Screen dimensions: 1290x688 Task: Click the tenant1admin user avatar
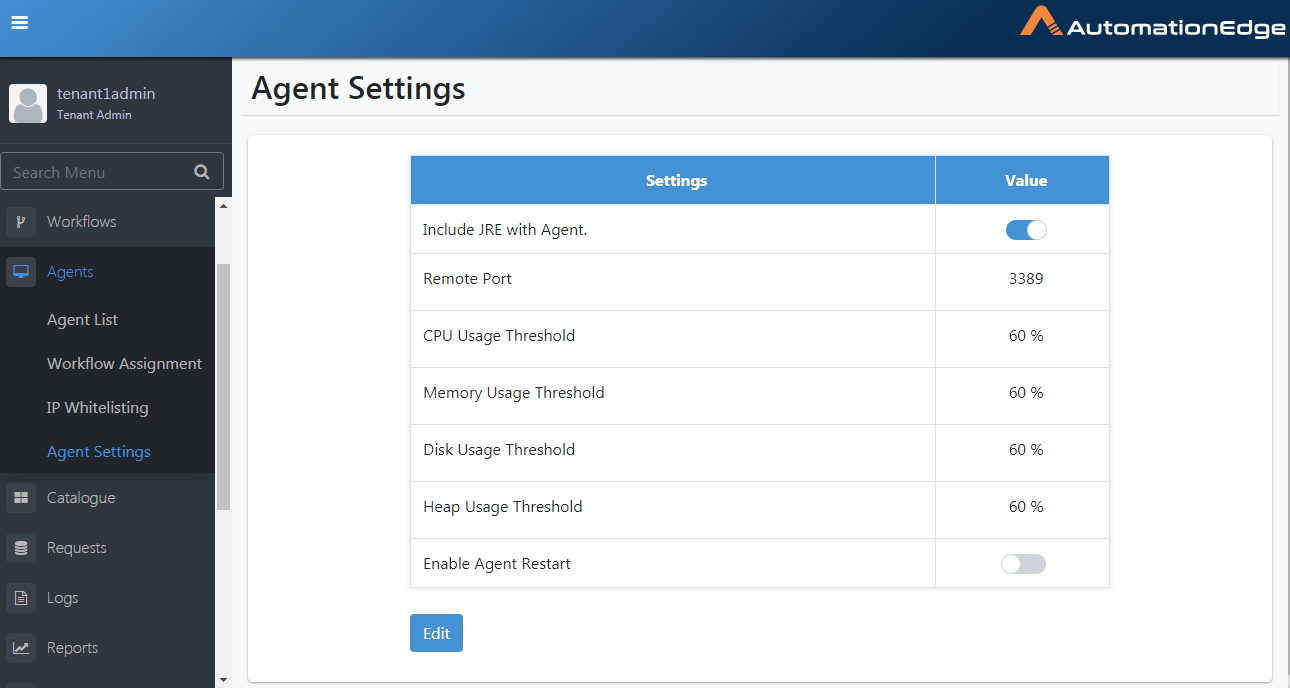pos(28,104)
